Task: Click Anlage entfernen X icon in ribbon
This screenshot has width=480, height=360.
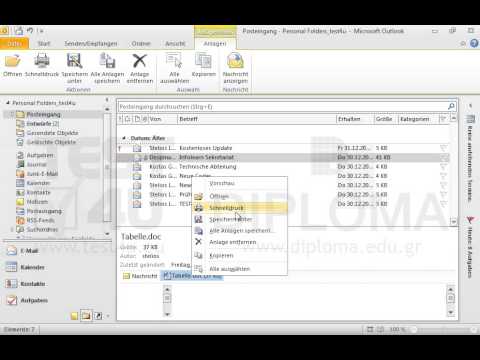Action: click(x=139, y=61)
